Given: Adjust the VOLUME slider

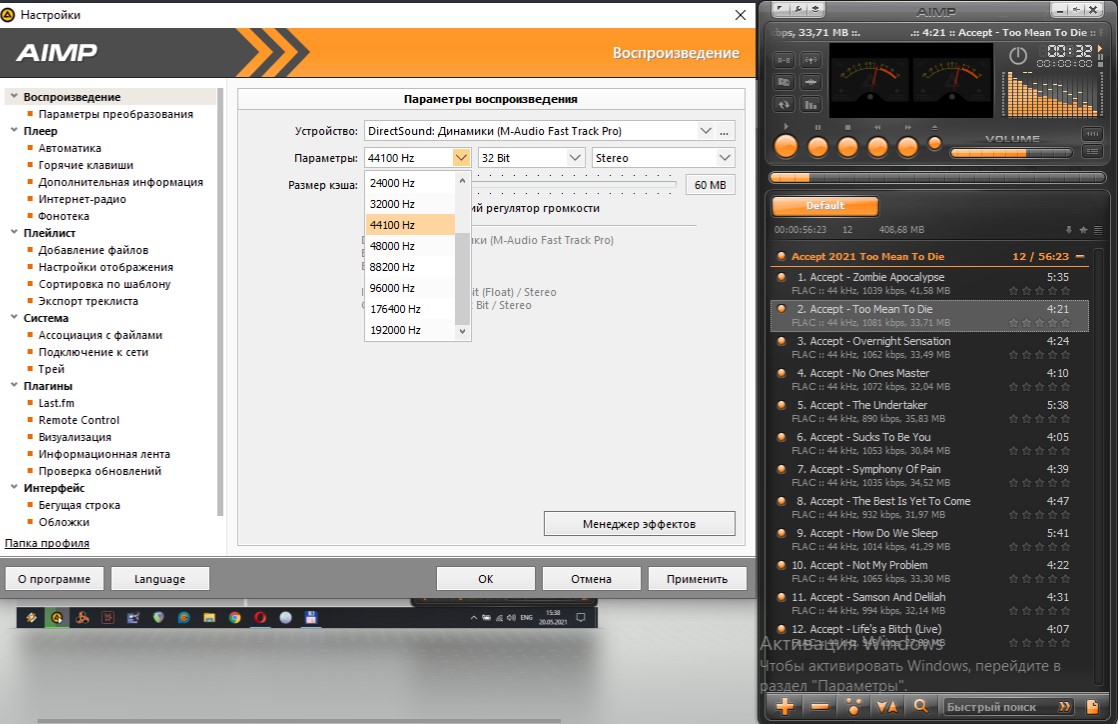Looking at the screenshot, I should (1010, 153).
